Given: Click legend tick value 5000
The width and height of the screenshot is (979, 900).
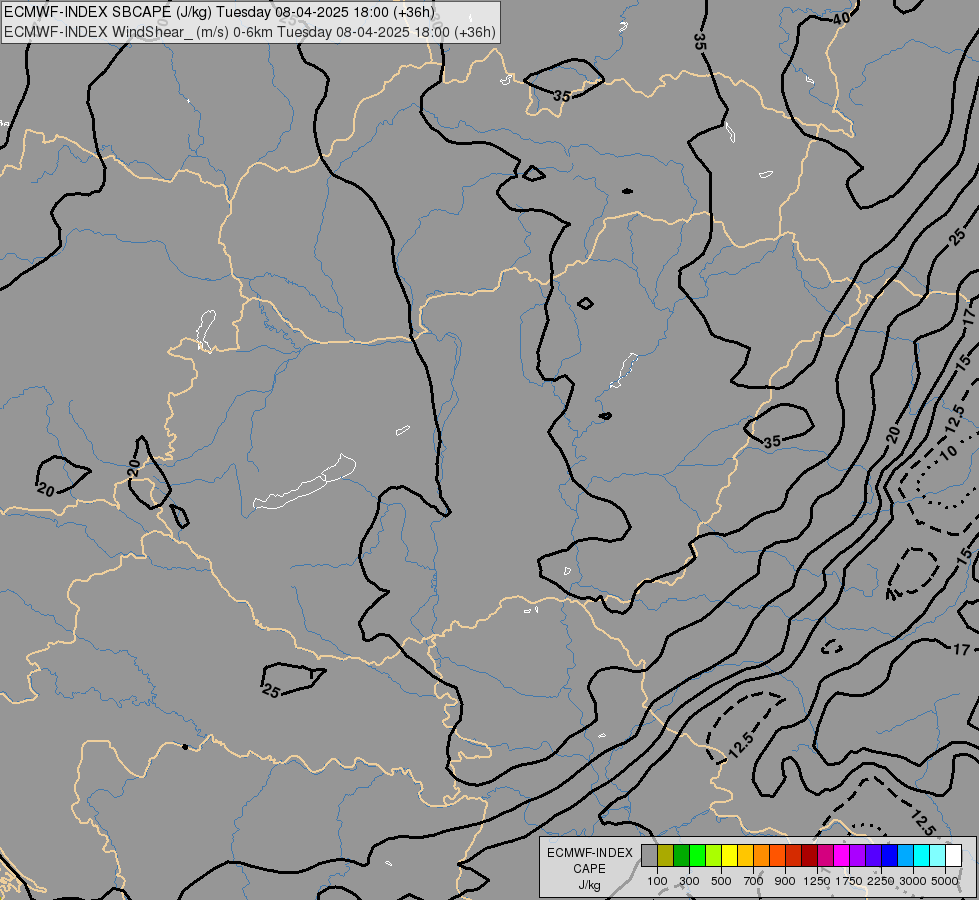Looking at the screenshot, I should pos(945,881).
